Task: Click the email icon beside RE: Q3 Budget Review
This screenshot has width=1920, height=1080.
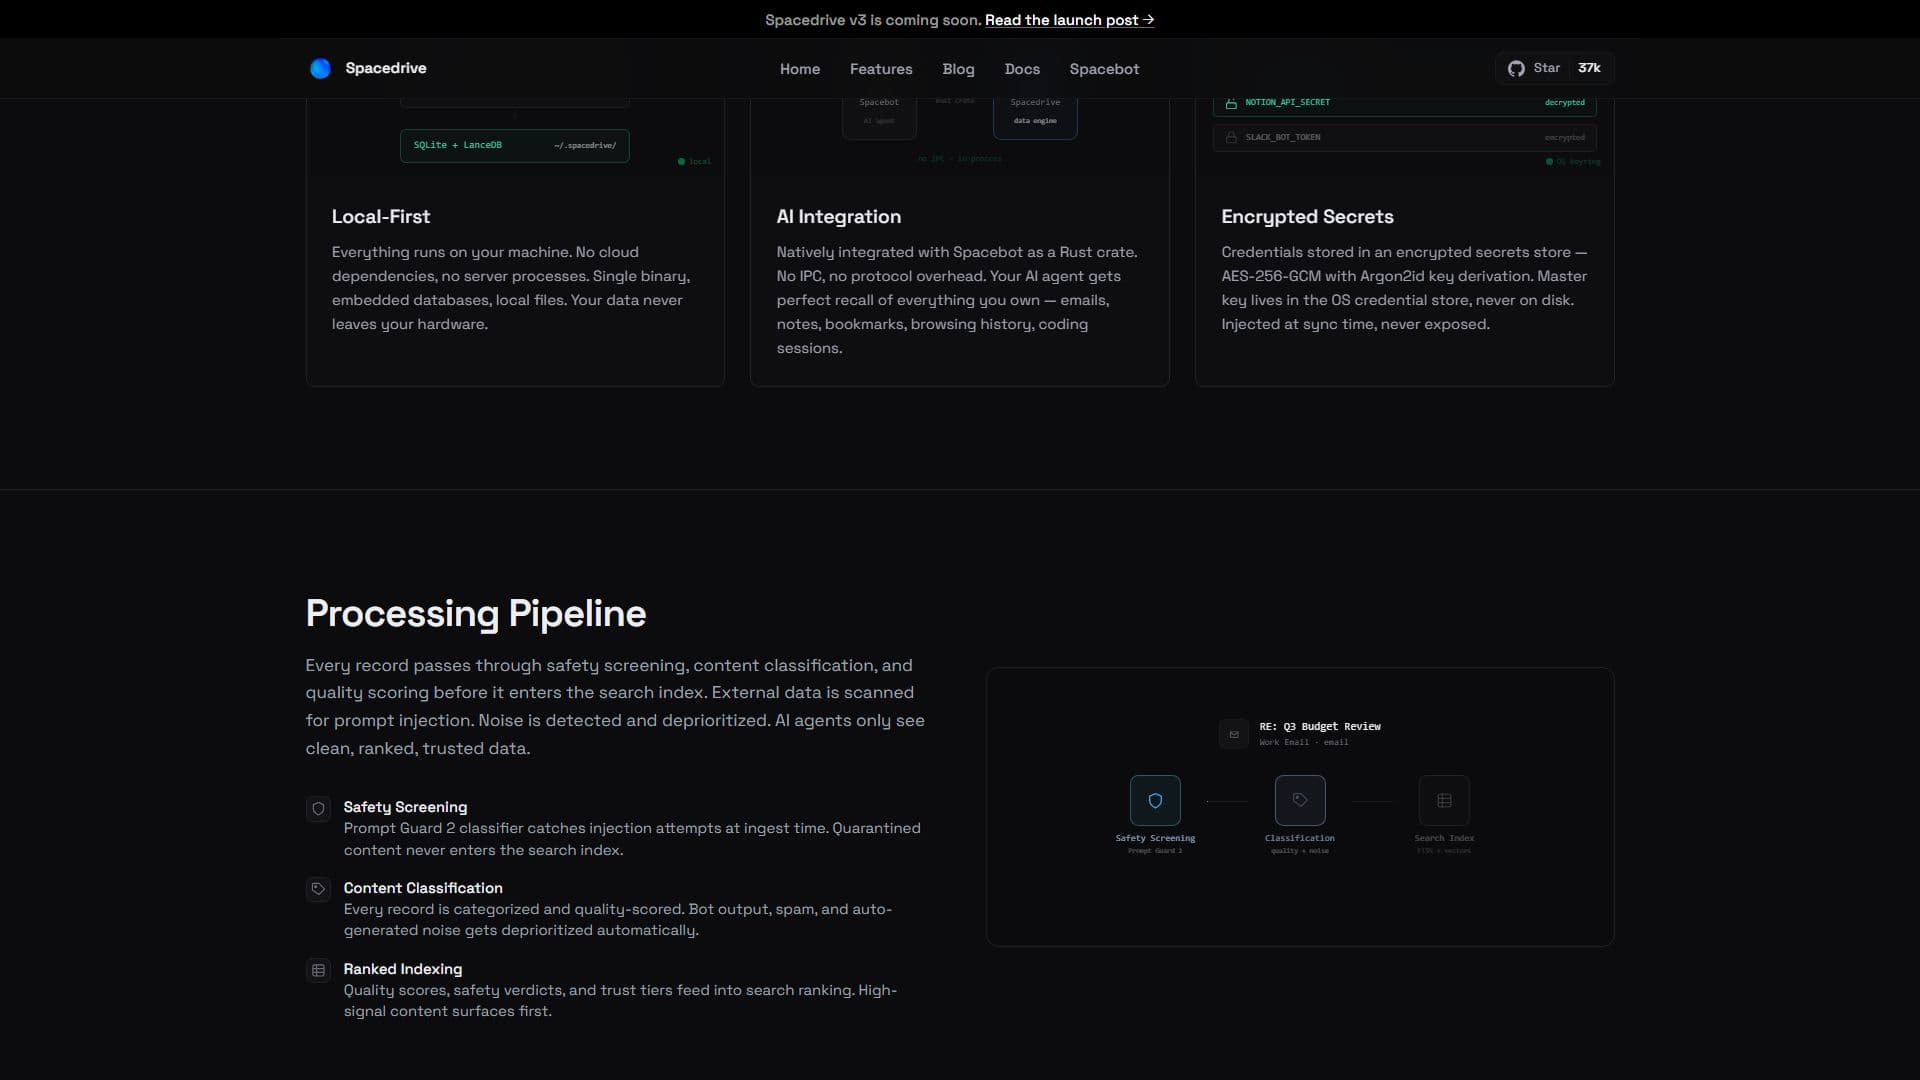Action: [1234, 734]
